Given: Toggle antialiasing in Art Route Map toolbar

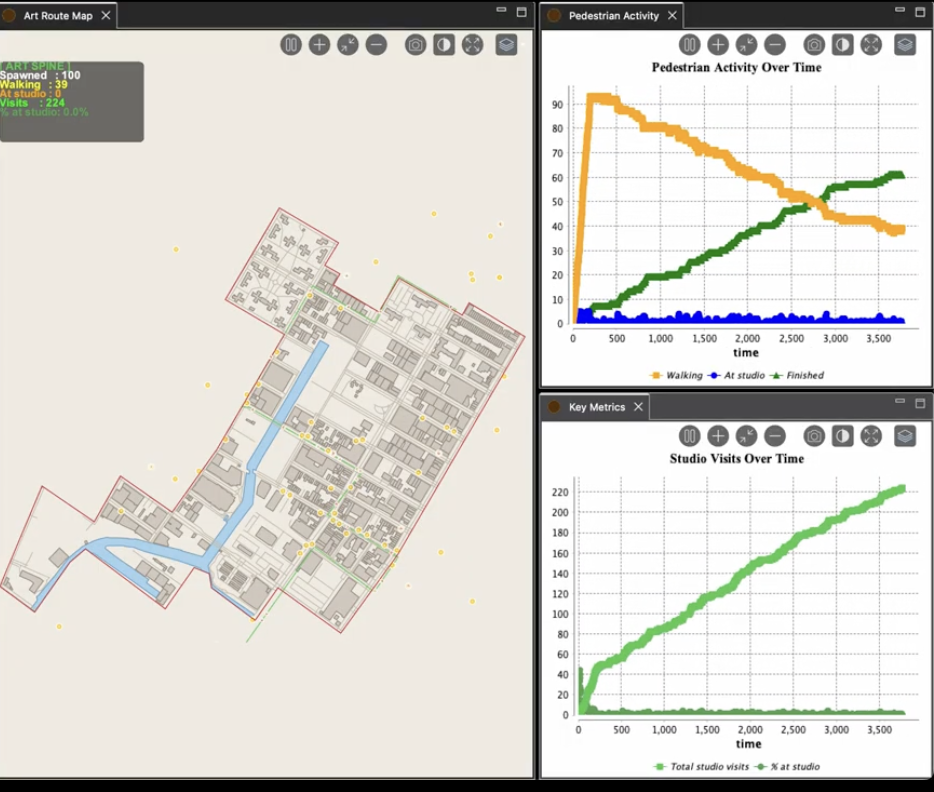Looking at the screenshot, I should pos(444,45).
